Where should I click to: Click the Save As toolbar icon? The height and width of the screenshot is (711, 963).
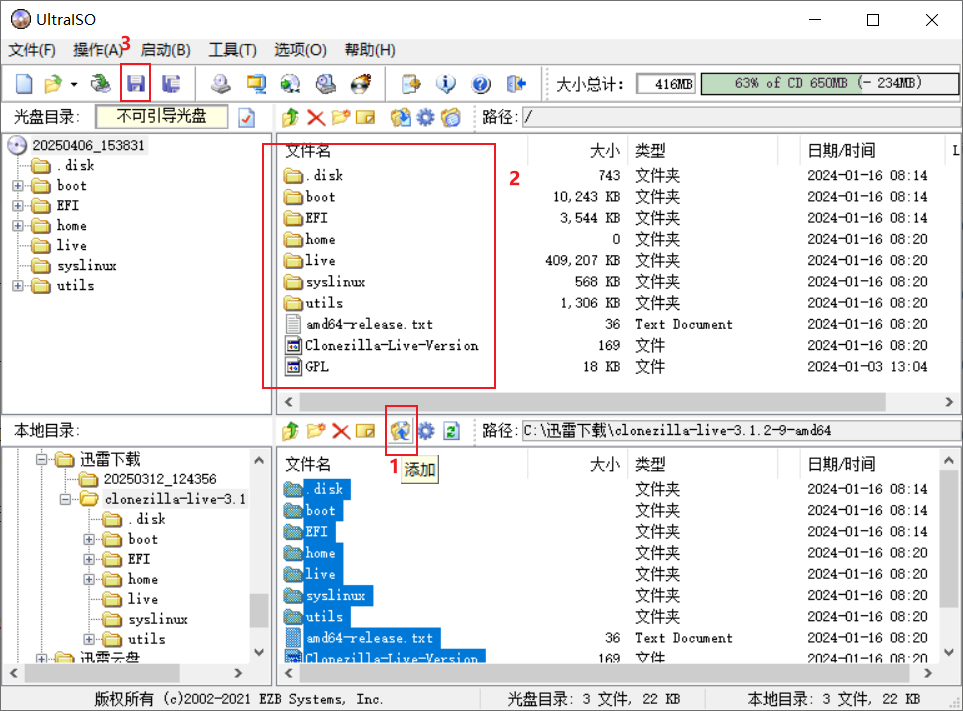point(171,84)
